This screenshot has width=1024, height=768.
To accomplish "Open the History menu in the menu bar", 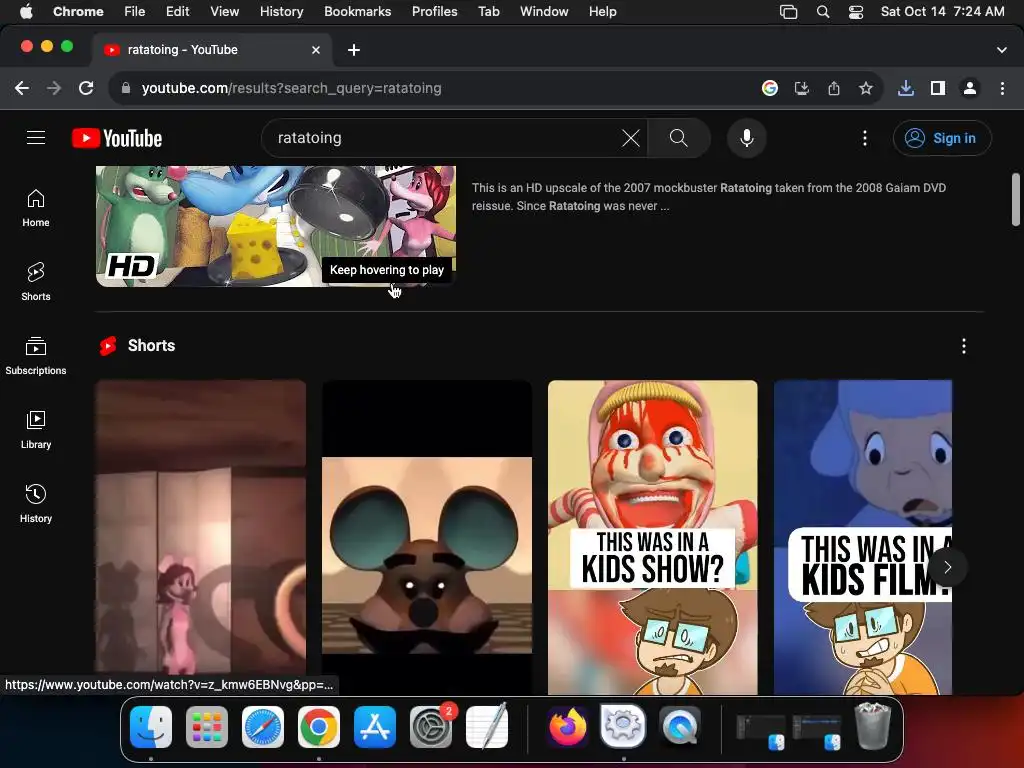I will click(x=281, y=12).
